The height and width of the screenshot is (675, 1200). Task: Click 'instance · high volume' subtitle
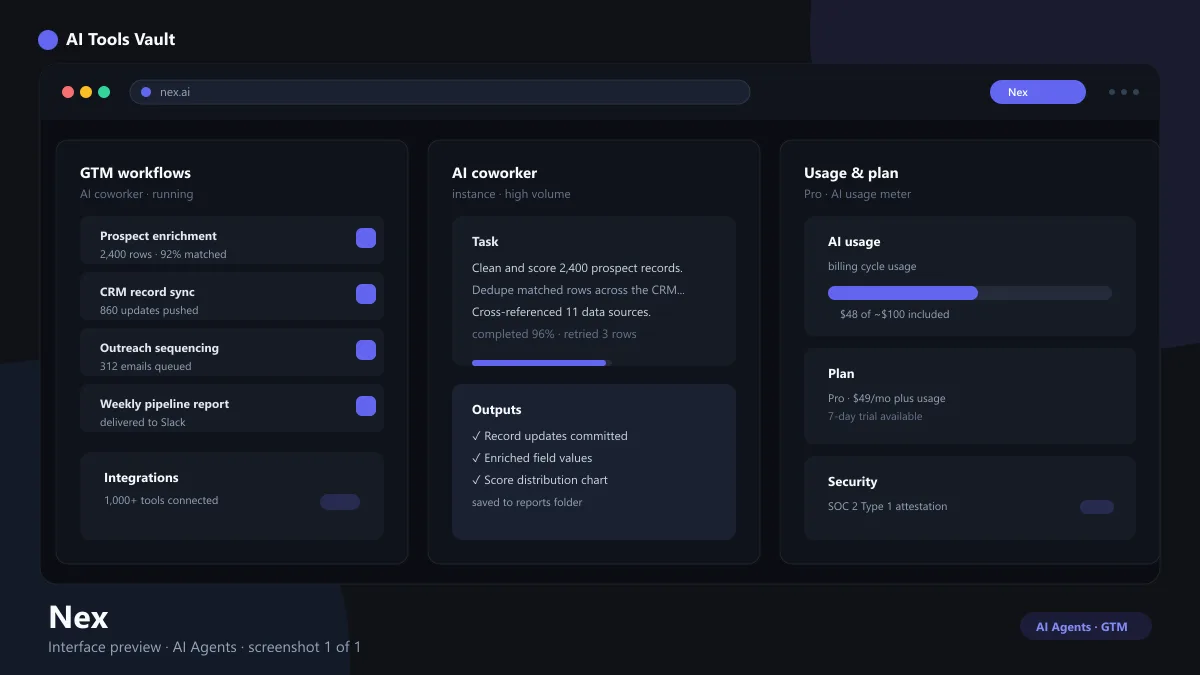[x=511, y=194]
